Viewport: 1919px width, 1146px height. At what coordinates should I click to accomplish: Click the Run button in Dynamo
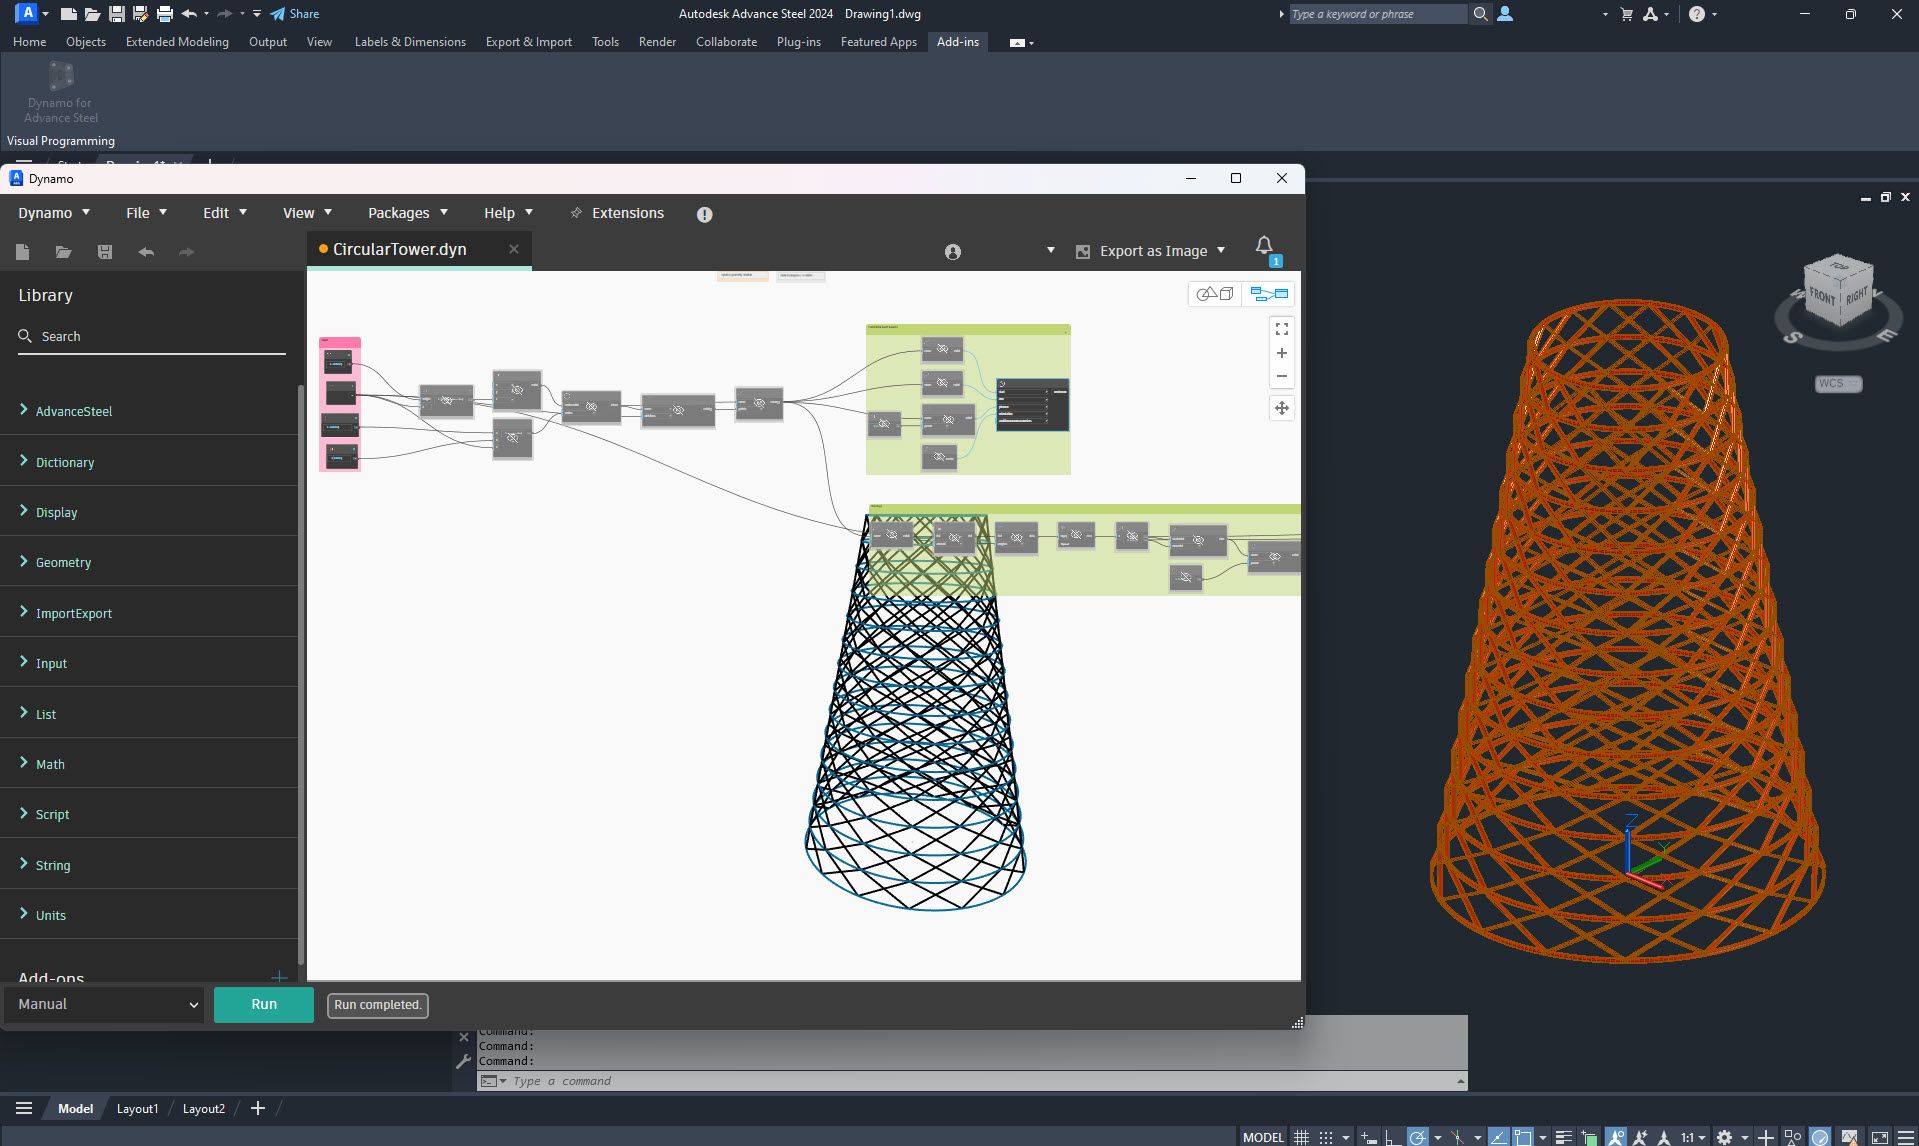(x=264, y=1004)
